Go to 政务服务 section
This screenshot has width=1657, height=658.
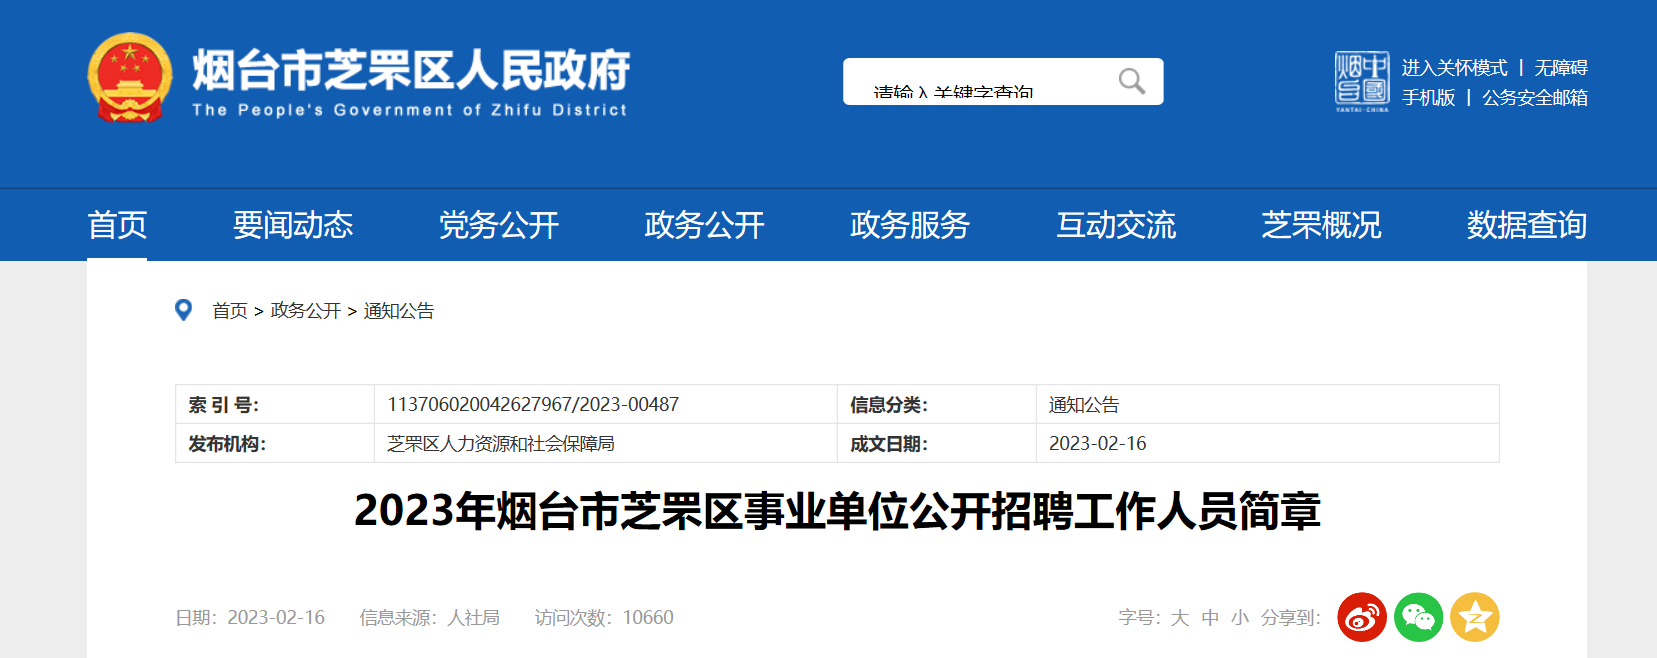(x=910, y=225)
